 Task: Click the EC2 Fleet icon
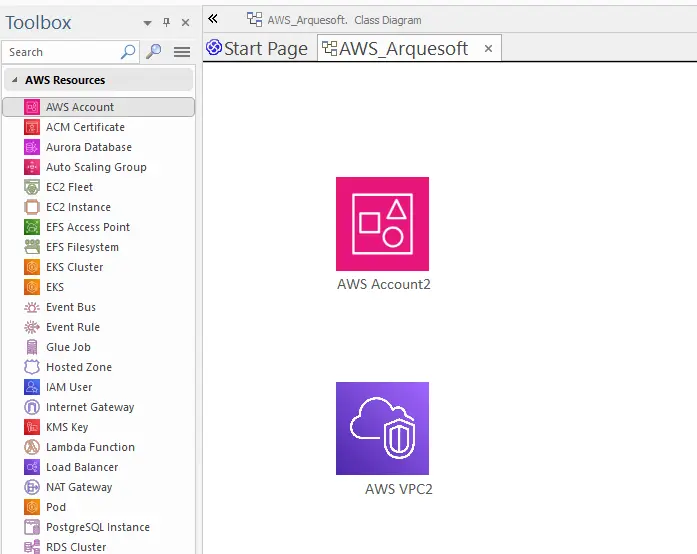pos(32,187)
